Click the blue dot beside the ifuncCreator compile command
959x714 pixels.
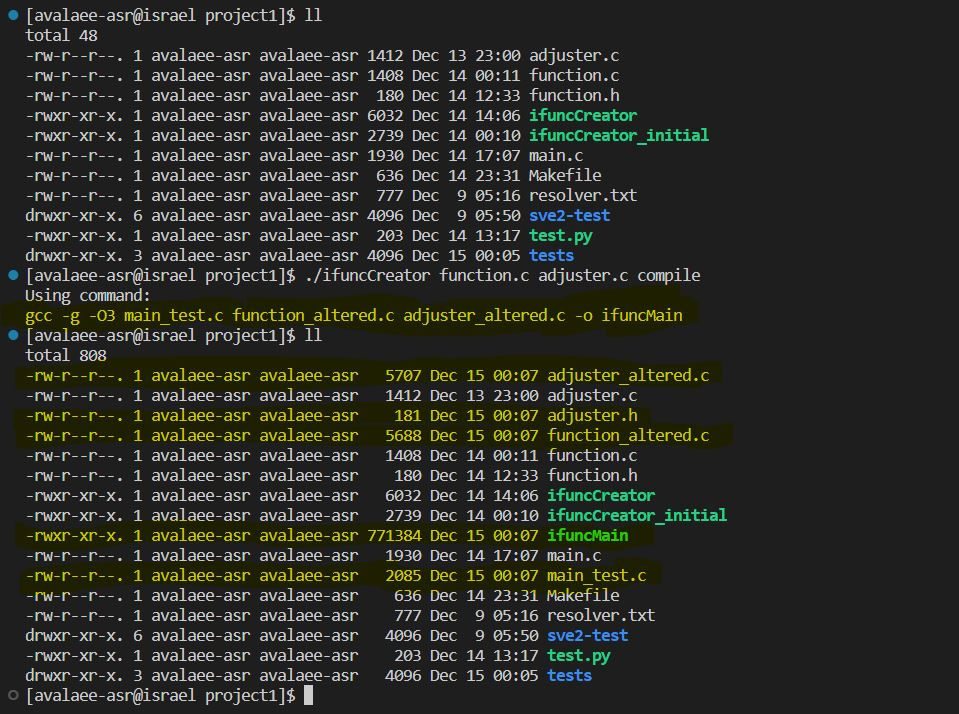coord(13,275)
